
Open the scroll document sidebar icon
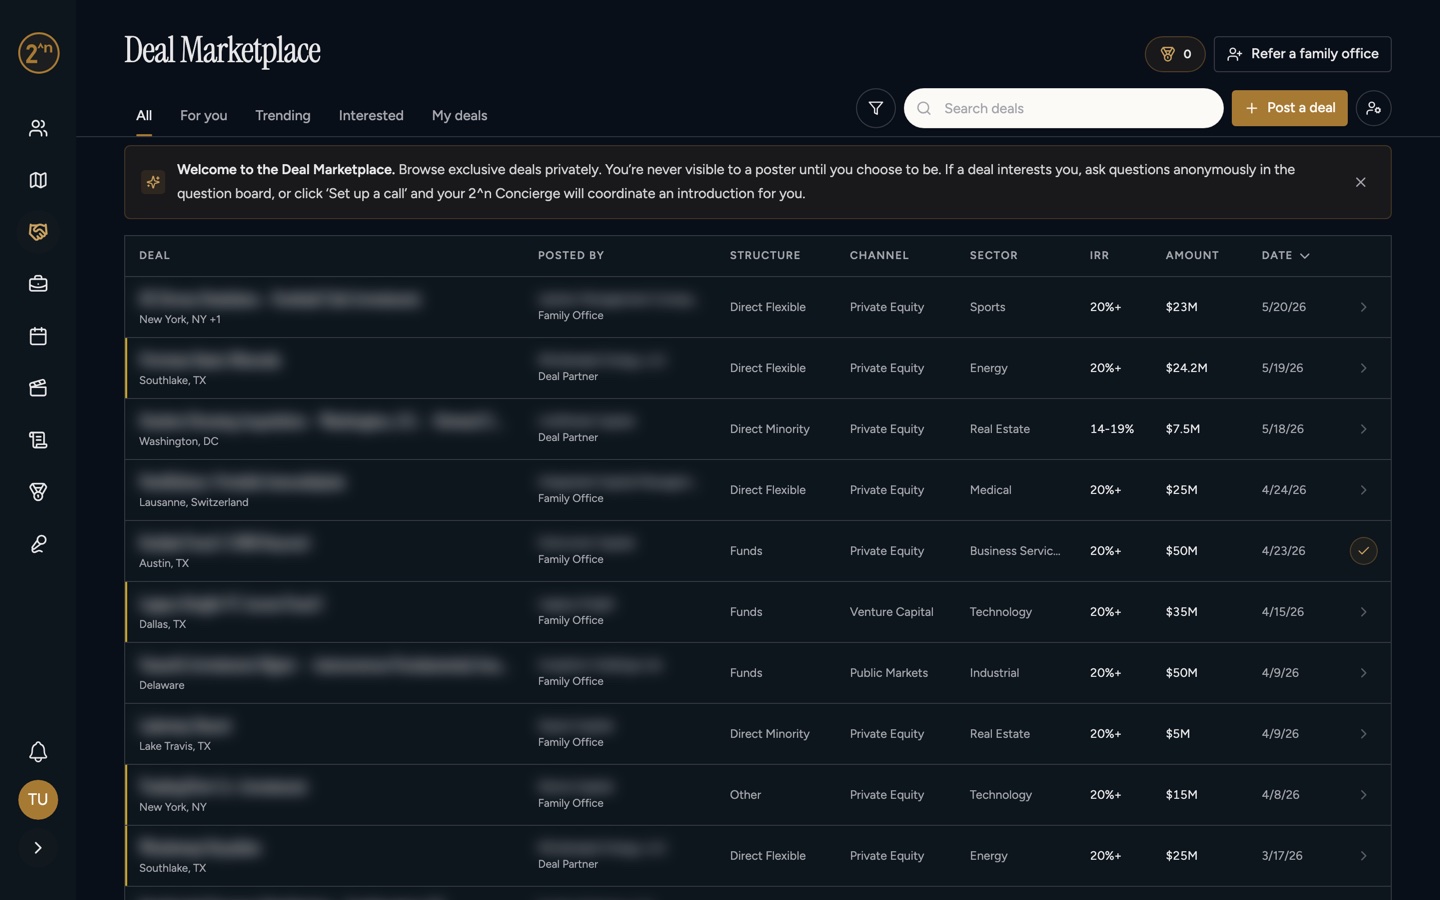click(38, 440)
